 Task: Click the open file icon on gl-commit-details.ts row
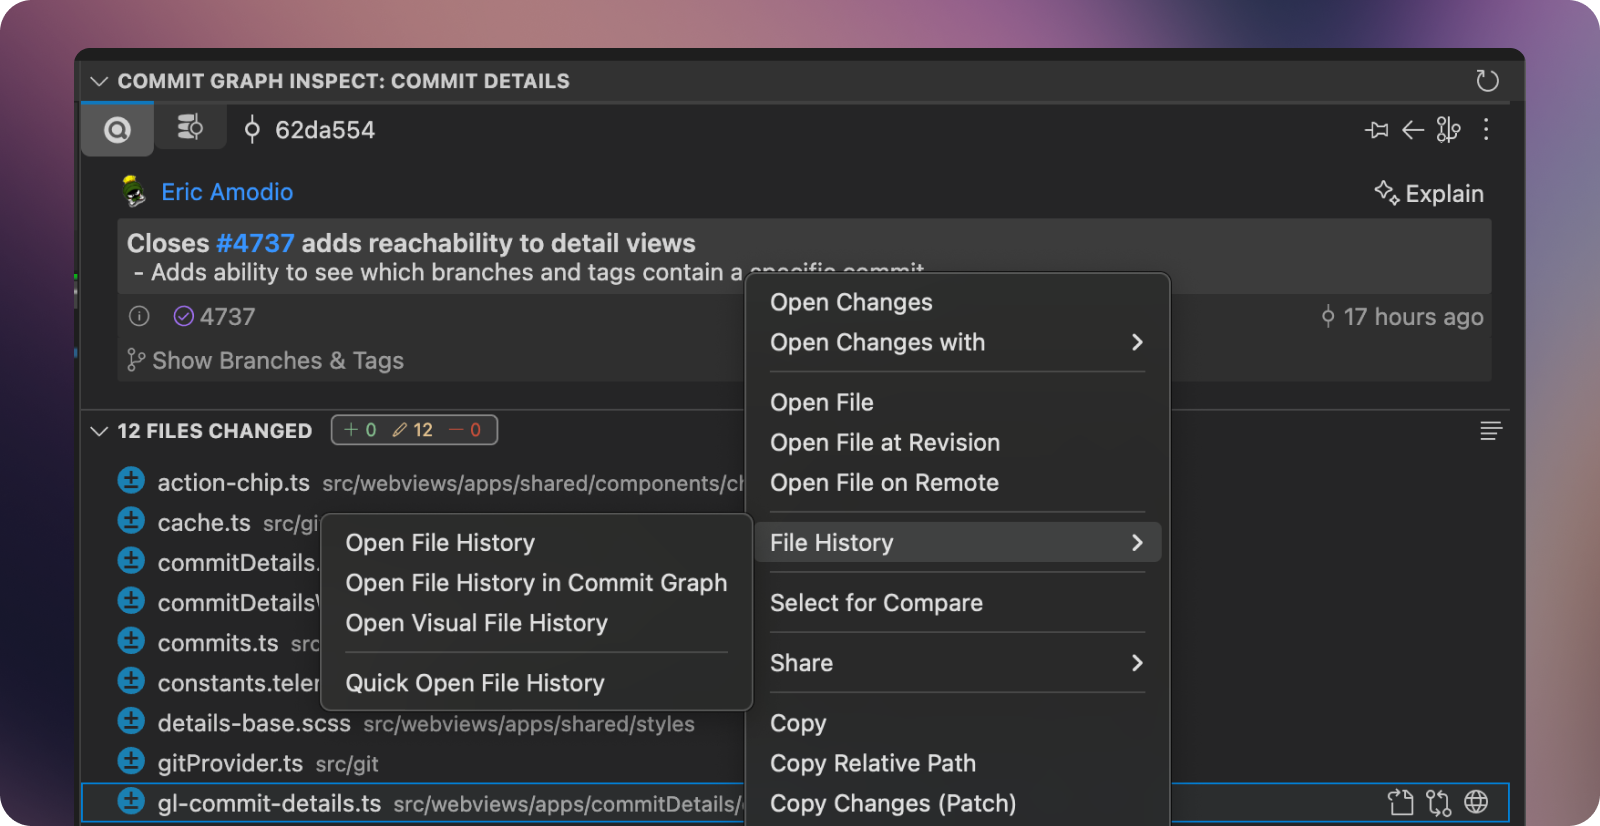(1401, 802)
